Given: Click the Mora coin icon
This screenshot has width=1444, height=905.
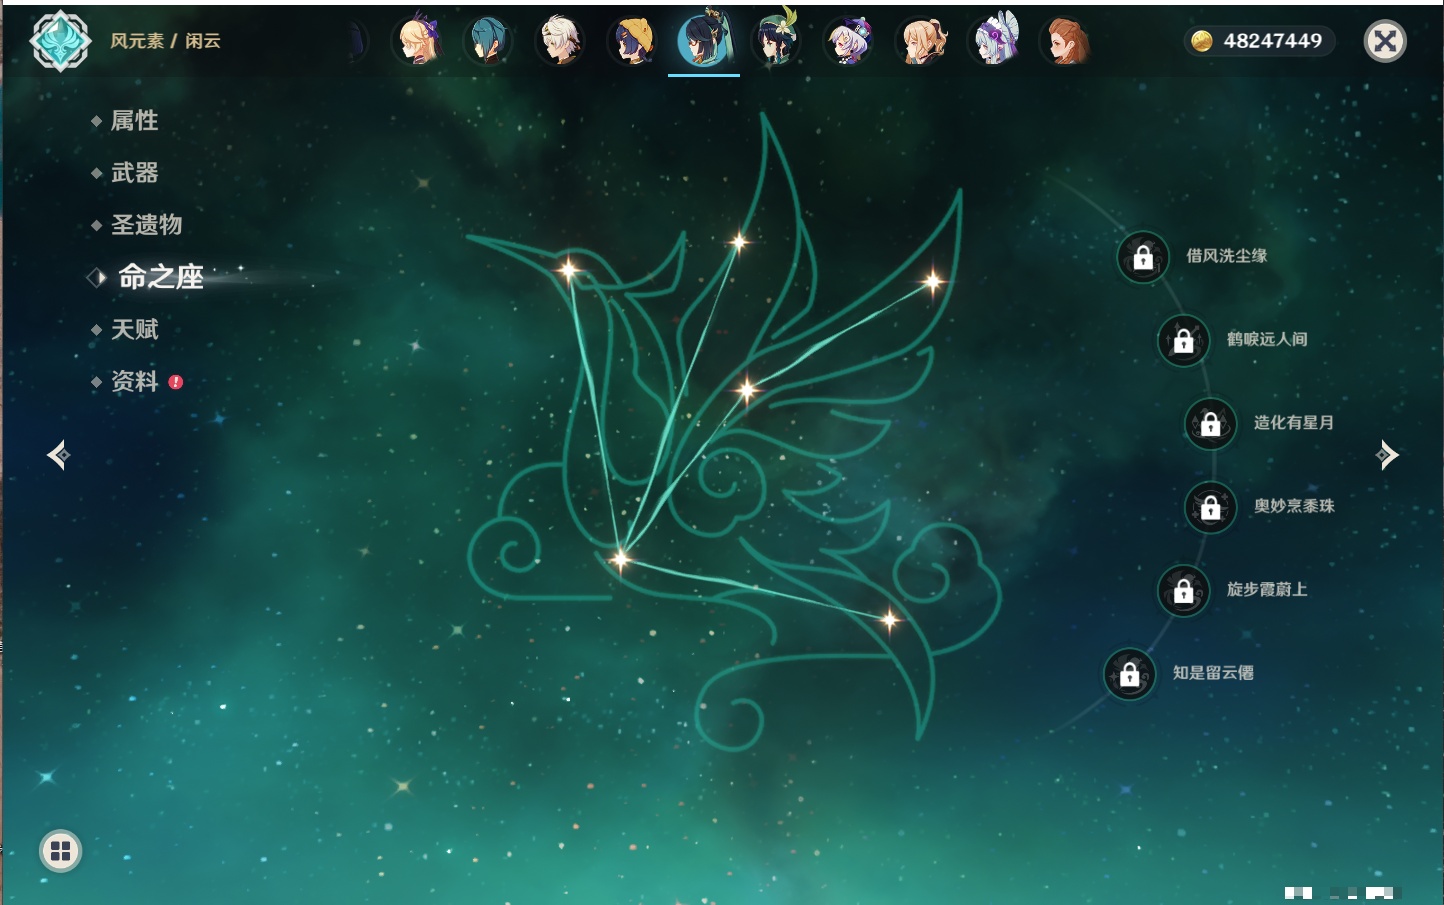Looking at the screenshot, I should point(1202,41).
